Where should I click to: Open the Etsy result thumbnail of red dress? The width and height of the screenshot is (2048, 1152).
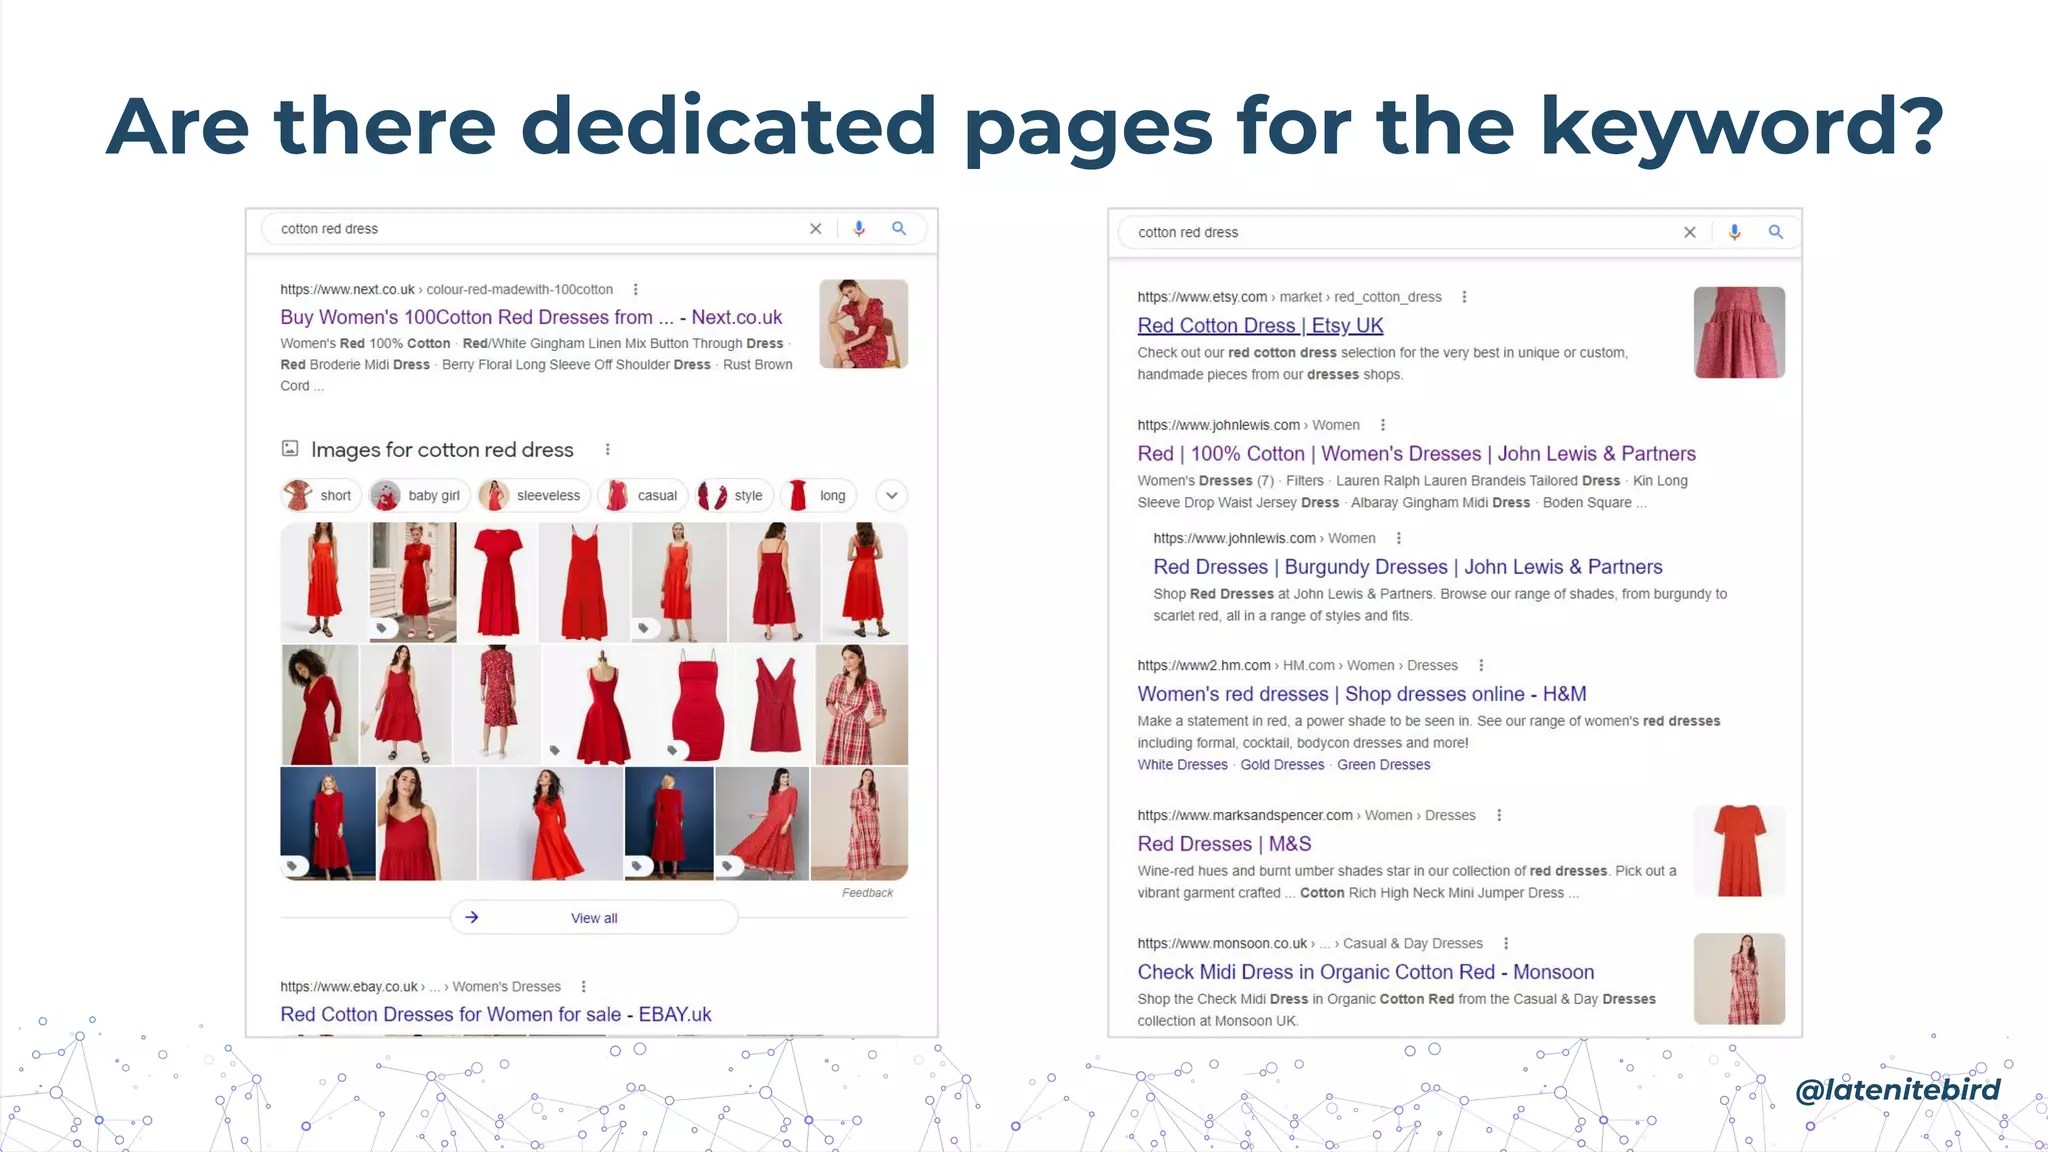click(x=1739, y=332)
